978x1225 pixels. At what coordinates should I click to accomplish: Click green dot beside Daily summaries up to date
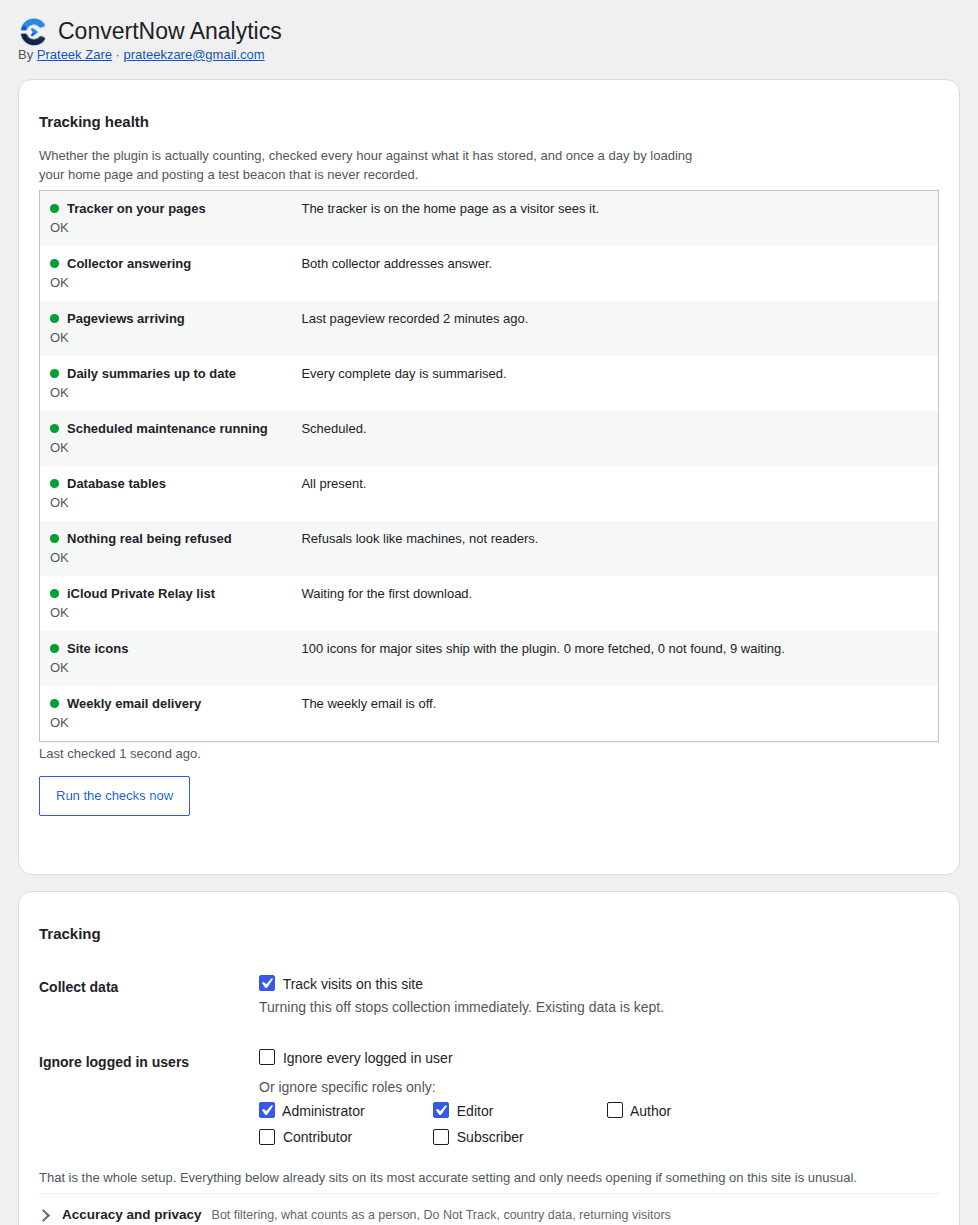55,373
